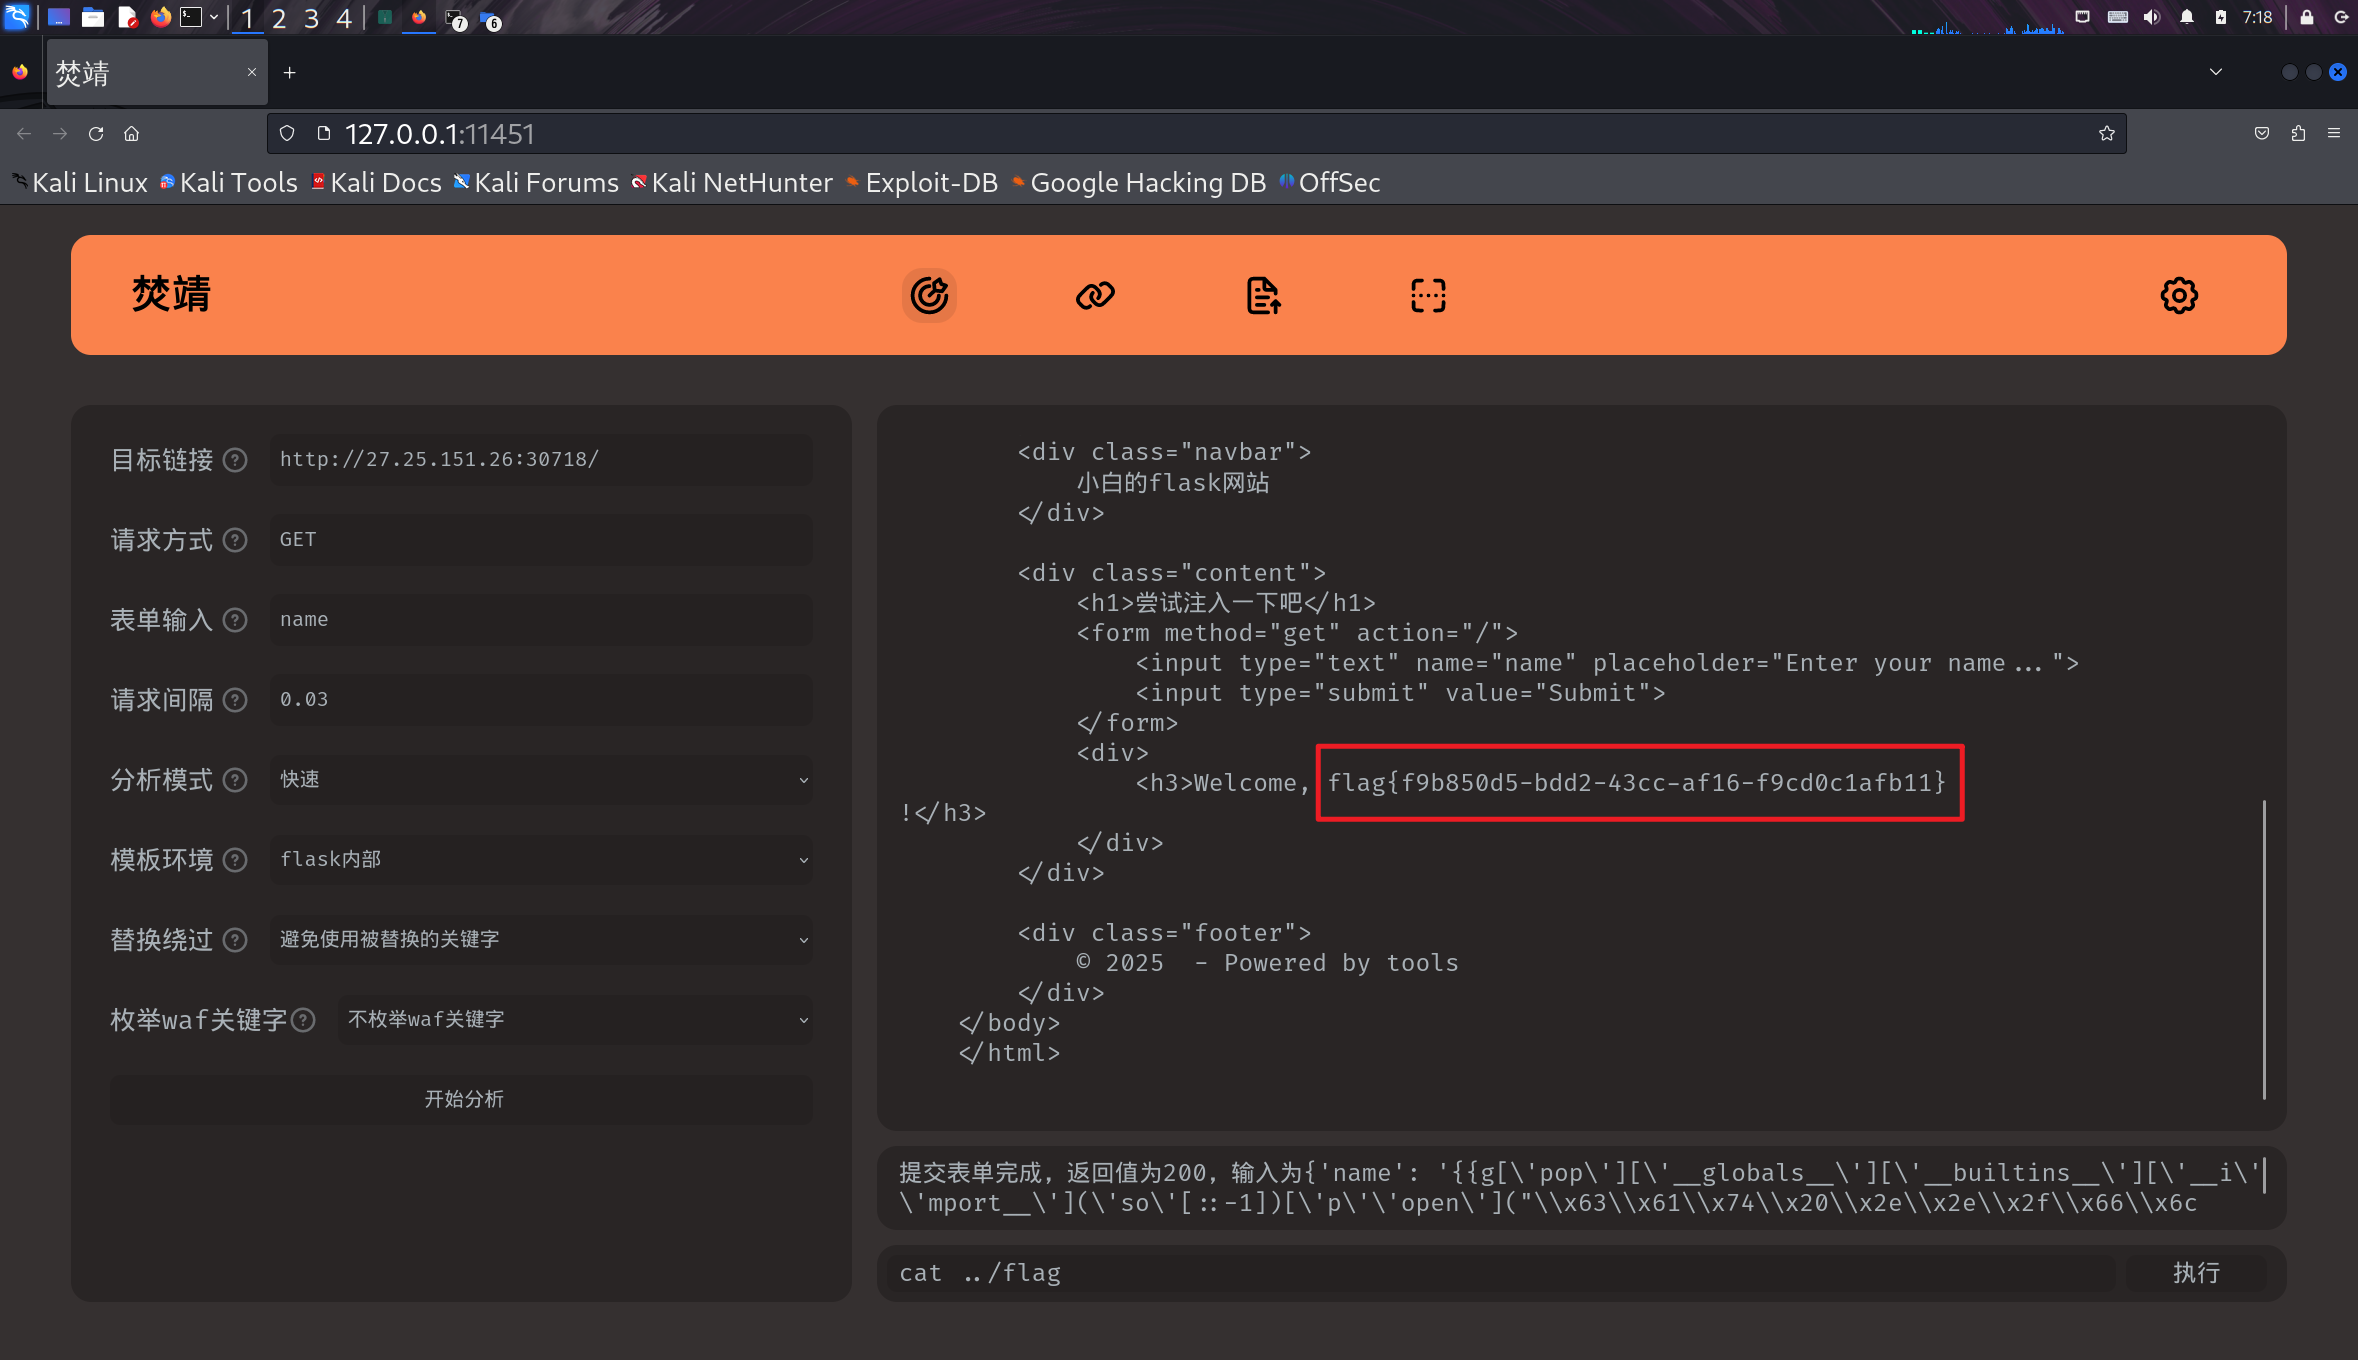Open the chain link icon page

click(x=1095, y=295)
